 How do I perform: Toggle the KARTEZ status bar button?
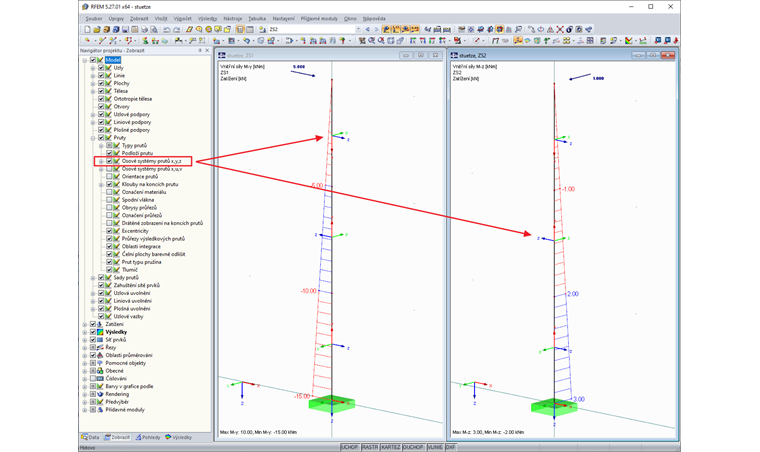390,447
